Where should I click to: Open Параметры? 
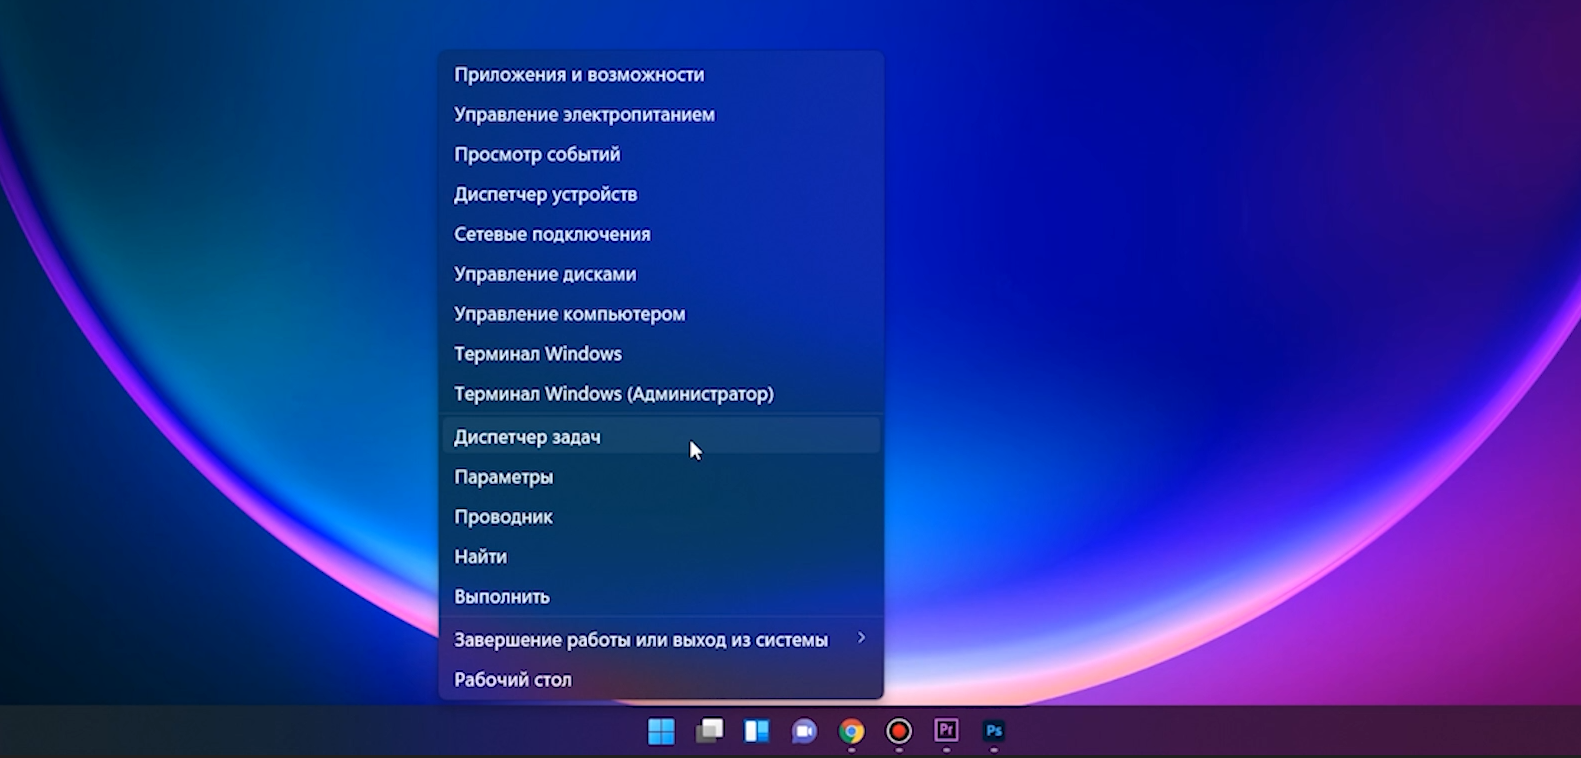[661, 477]
